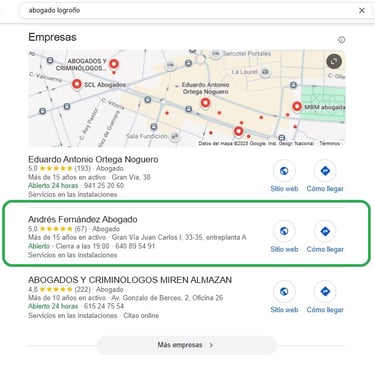The height and width of the screenshot is (366, 375).
Task: Open Sitio web icon for Andrés Fernández Abogado
Action: click(x=284, y=231)
